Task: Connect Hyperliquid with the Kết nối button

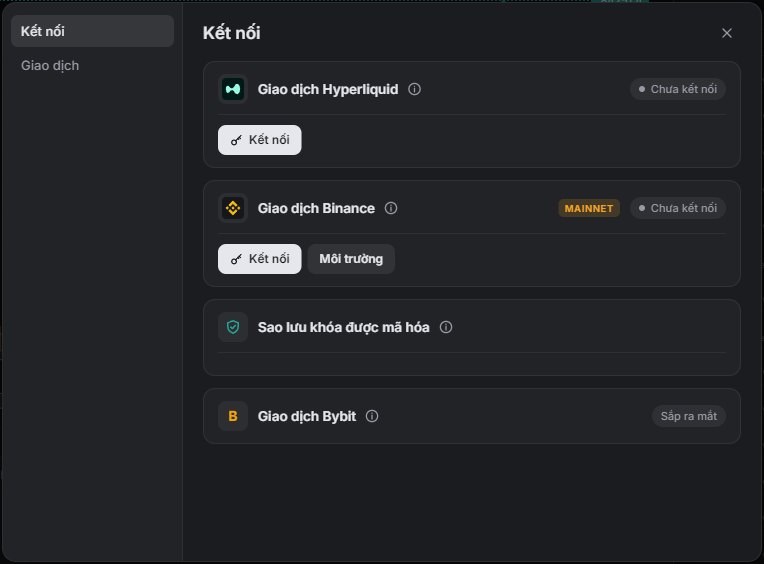Action: pos(260,140)
